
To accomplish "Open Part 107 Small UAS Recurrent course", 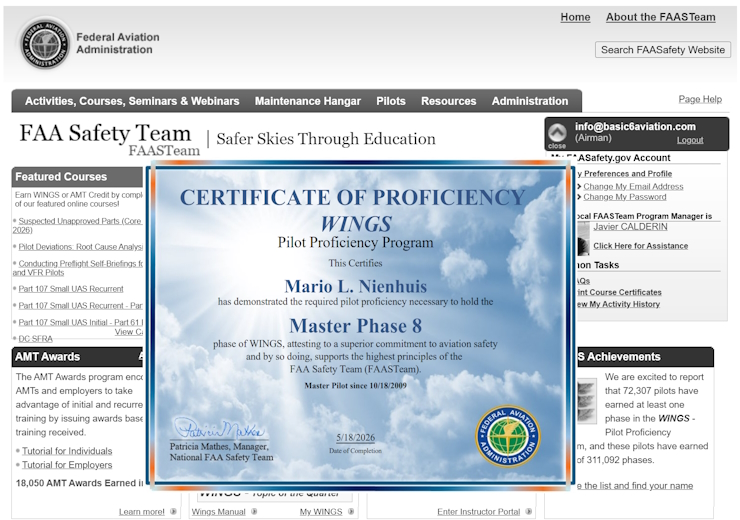I will (x=71, y=289).
